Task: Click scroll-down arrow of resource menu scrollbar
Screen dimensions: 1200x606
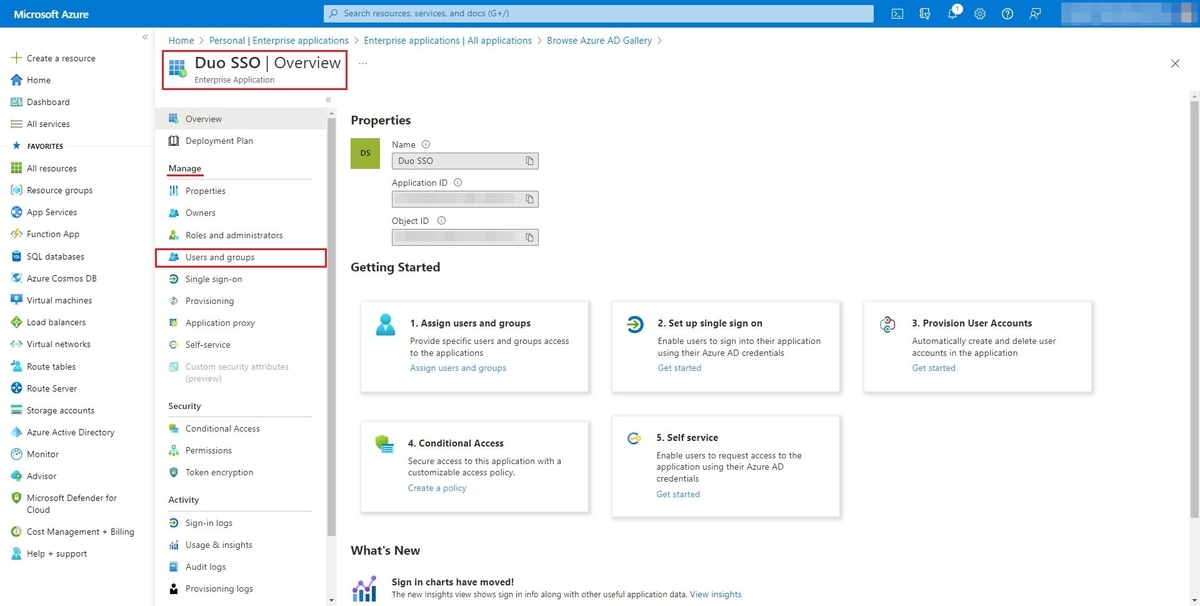Action: (x=332, y=599)
